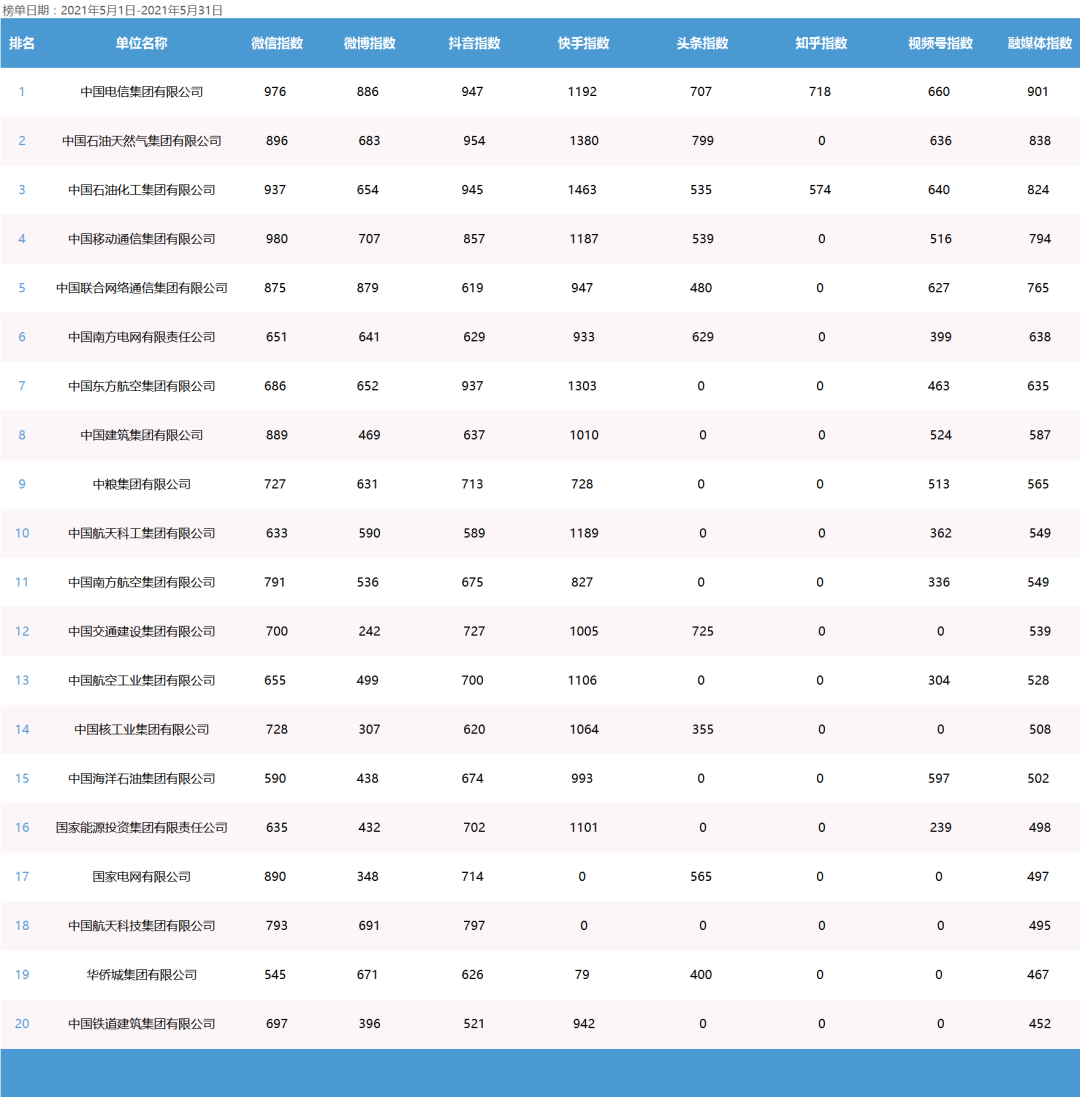This screenshot has width=1080, height=1097.
Task: Click 头条指数 value 799
Action: tap(702, 141)
